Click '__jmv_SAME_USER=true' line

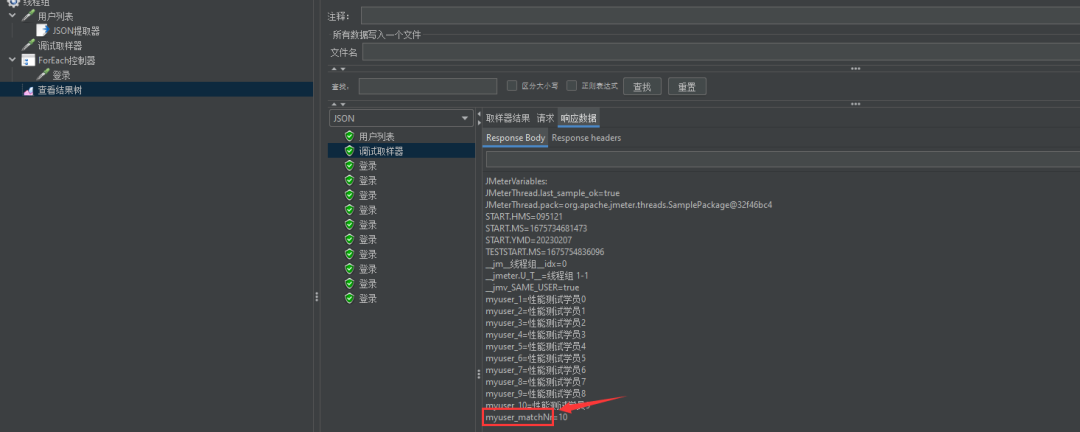click(x=532, y=287)
